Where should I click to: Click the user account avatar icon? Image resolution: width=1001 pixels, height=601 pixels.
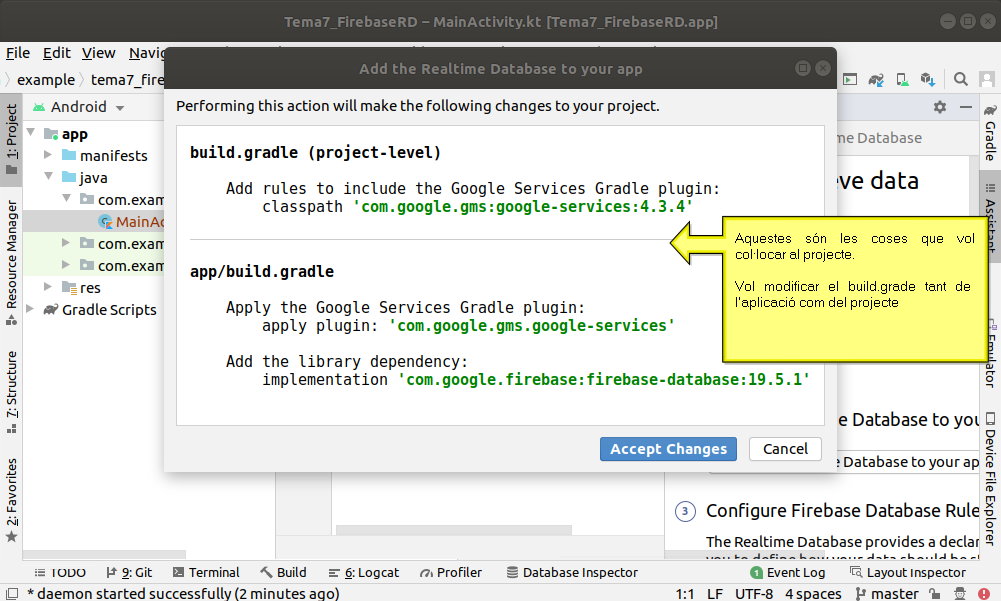[987, 79]
